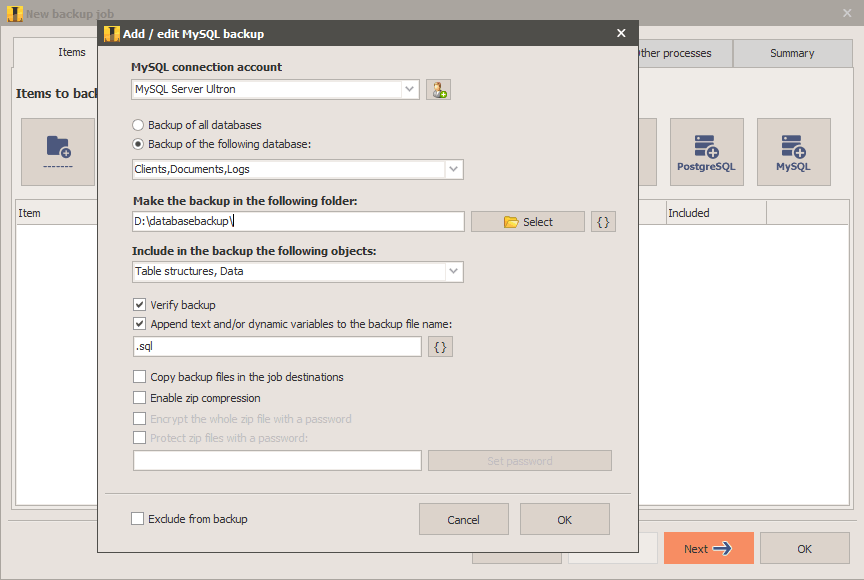The width and height of the screenshot is (864, 580).
Task: Open the Clients,Documents,Logs database dropdown
Action: pos(454,170)
